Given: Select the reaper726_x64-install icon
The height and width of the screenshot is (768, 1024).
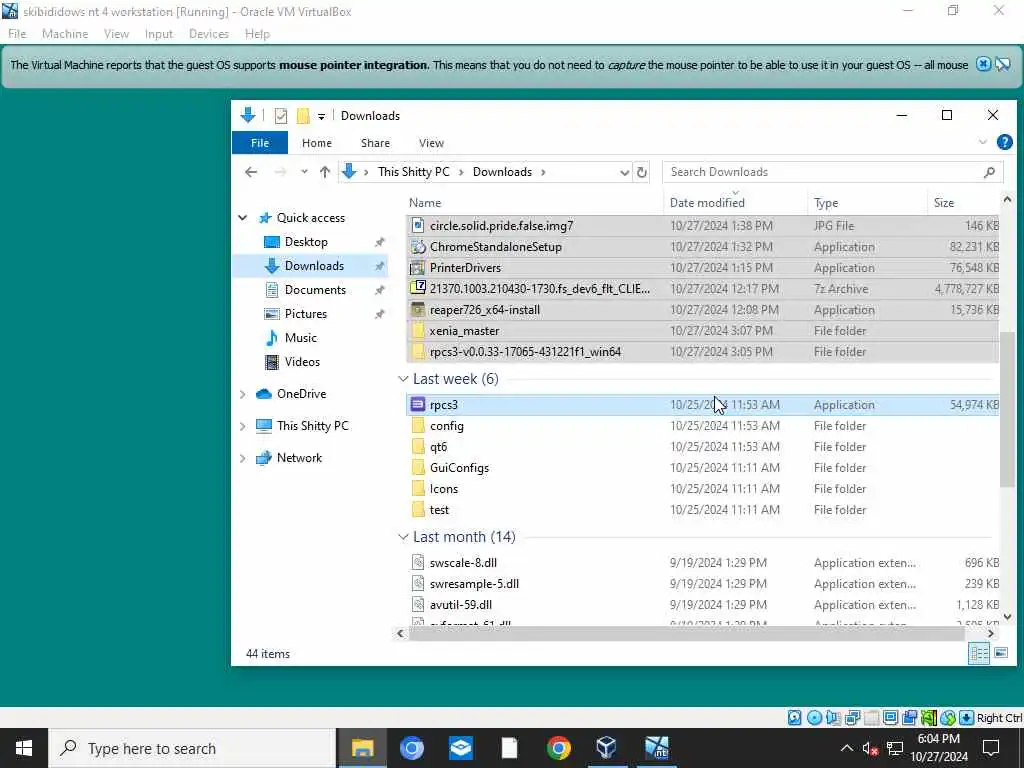Looking at the screenshot, I should tap(418, 310).
